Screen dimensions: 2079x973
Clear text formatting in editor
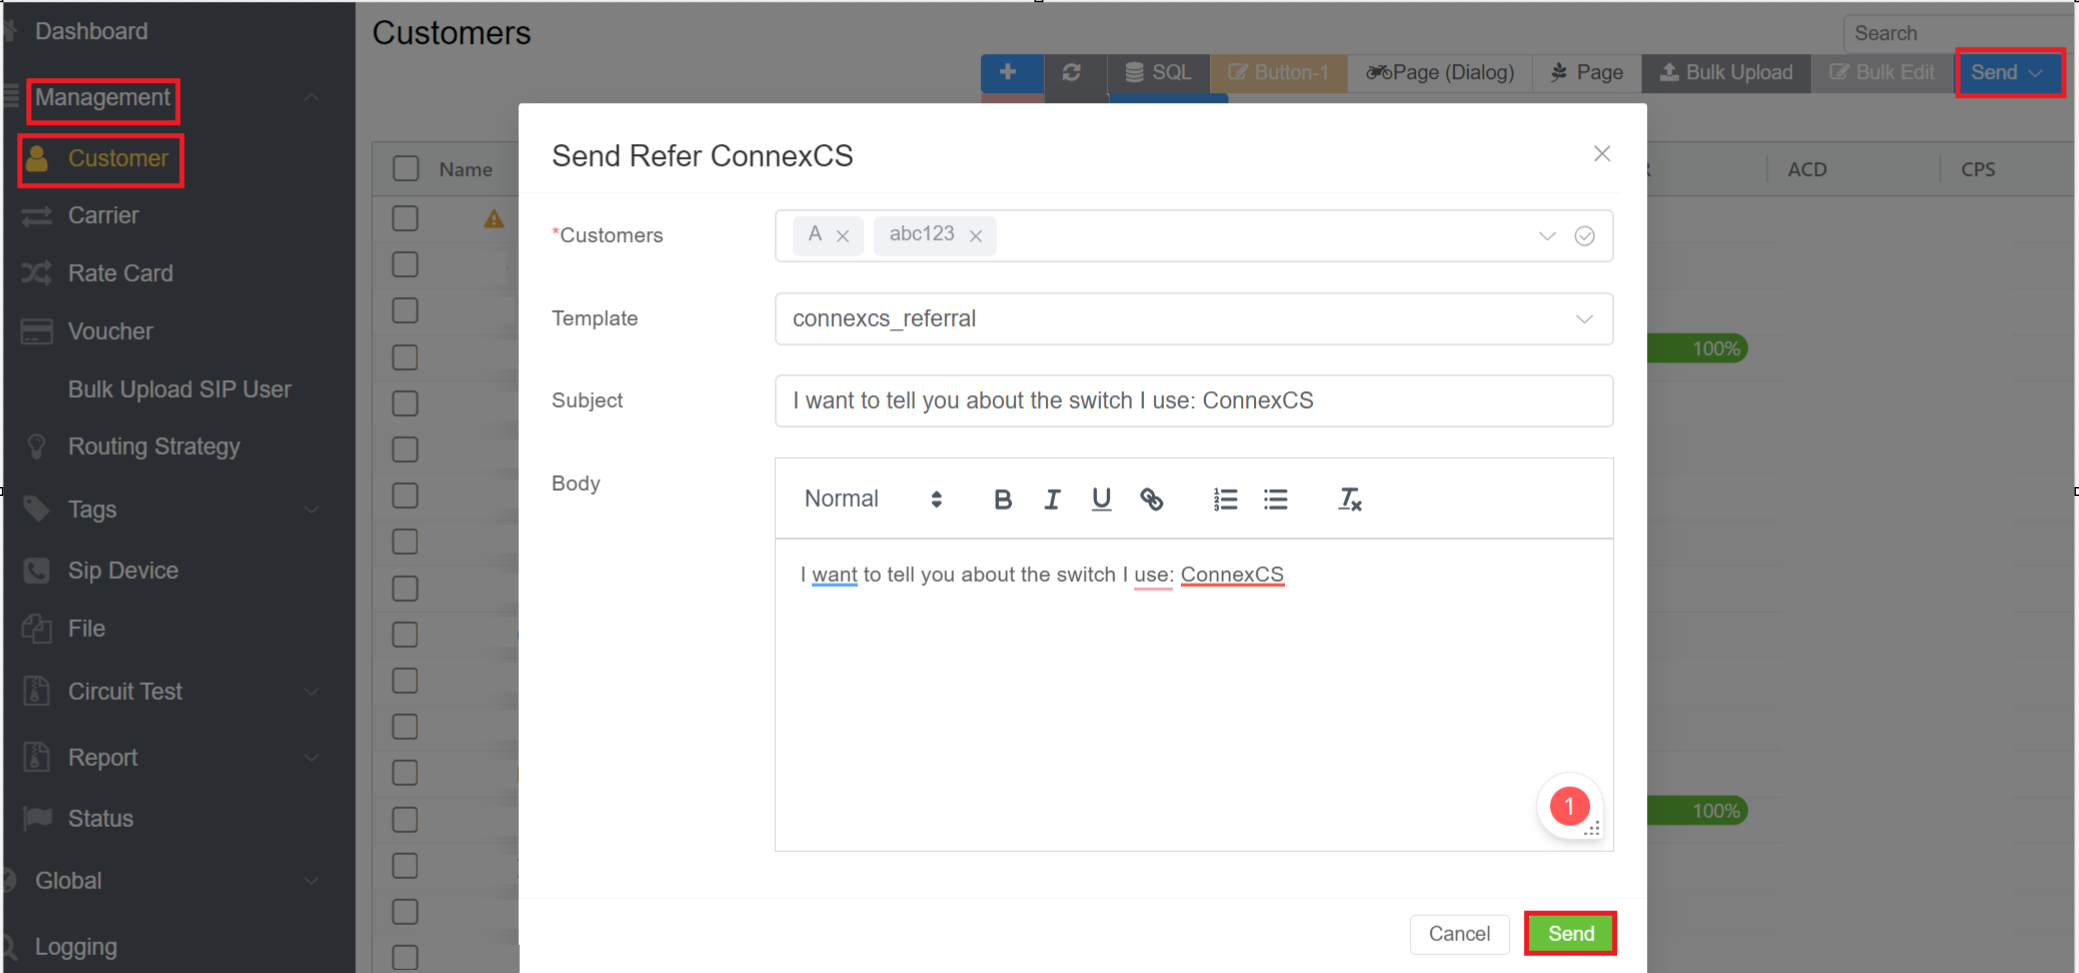(1349, 499)
